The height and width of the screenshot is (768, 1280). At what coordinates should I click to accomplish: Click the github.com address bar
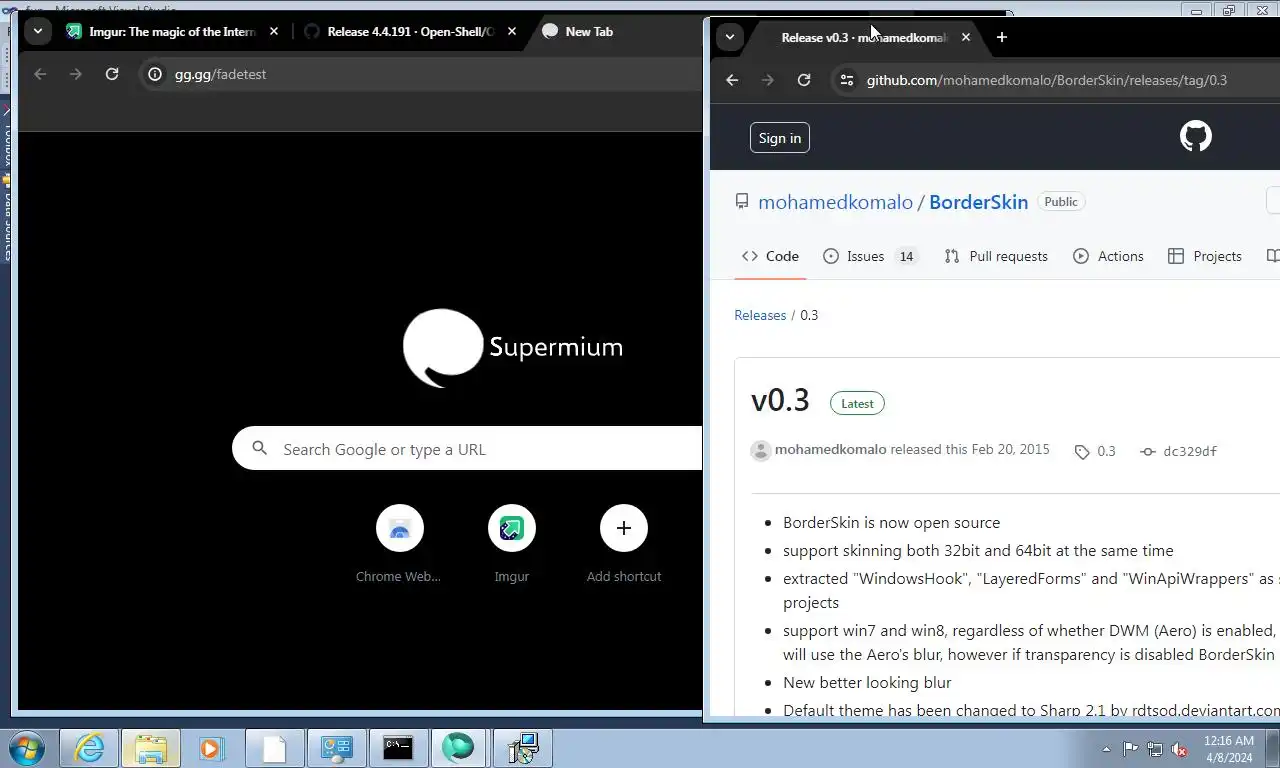(1056, 80)
